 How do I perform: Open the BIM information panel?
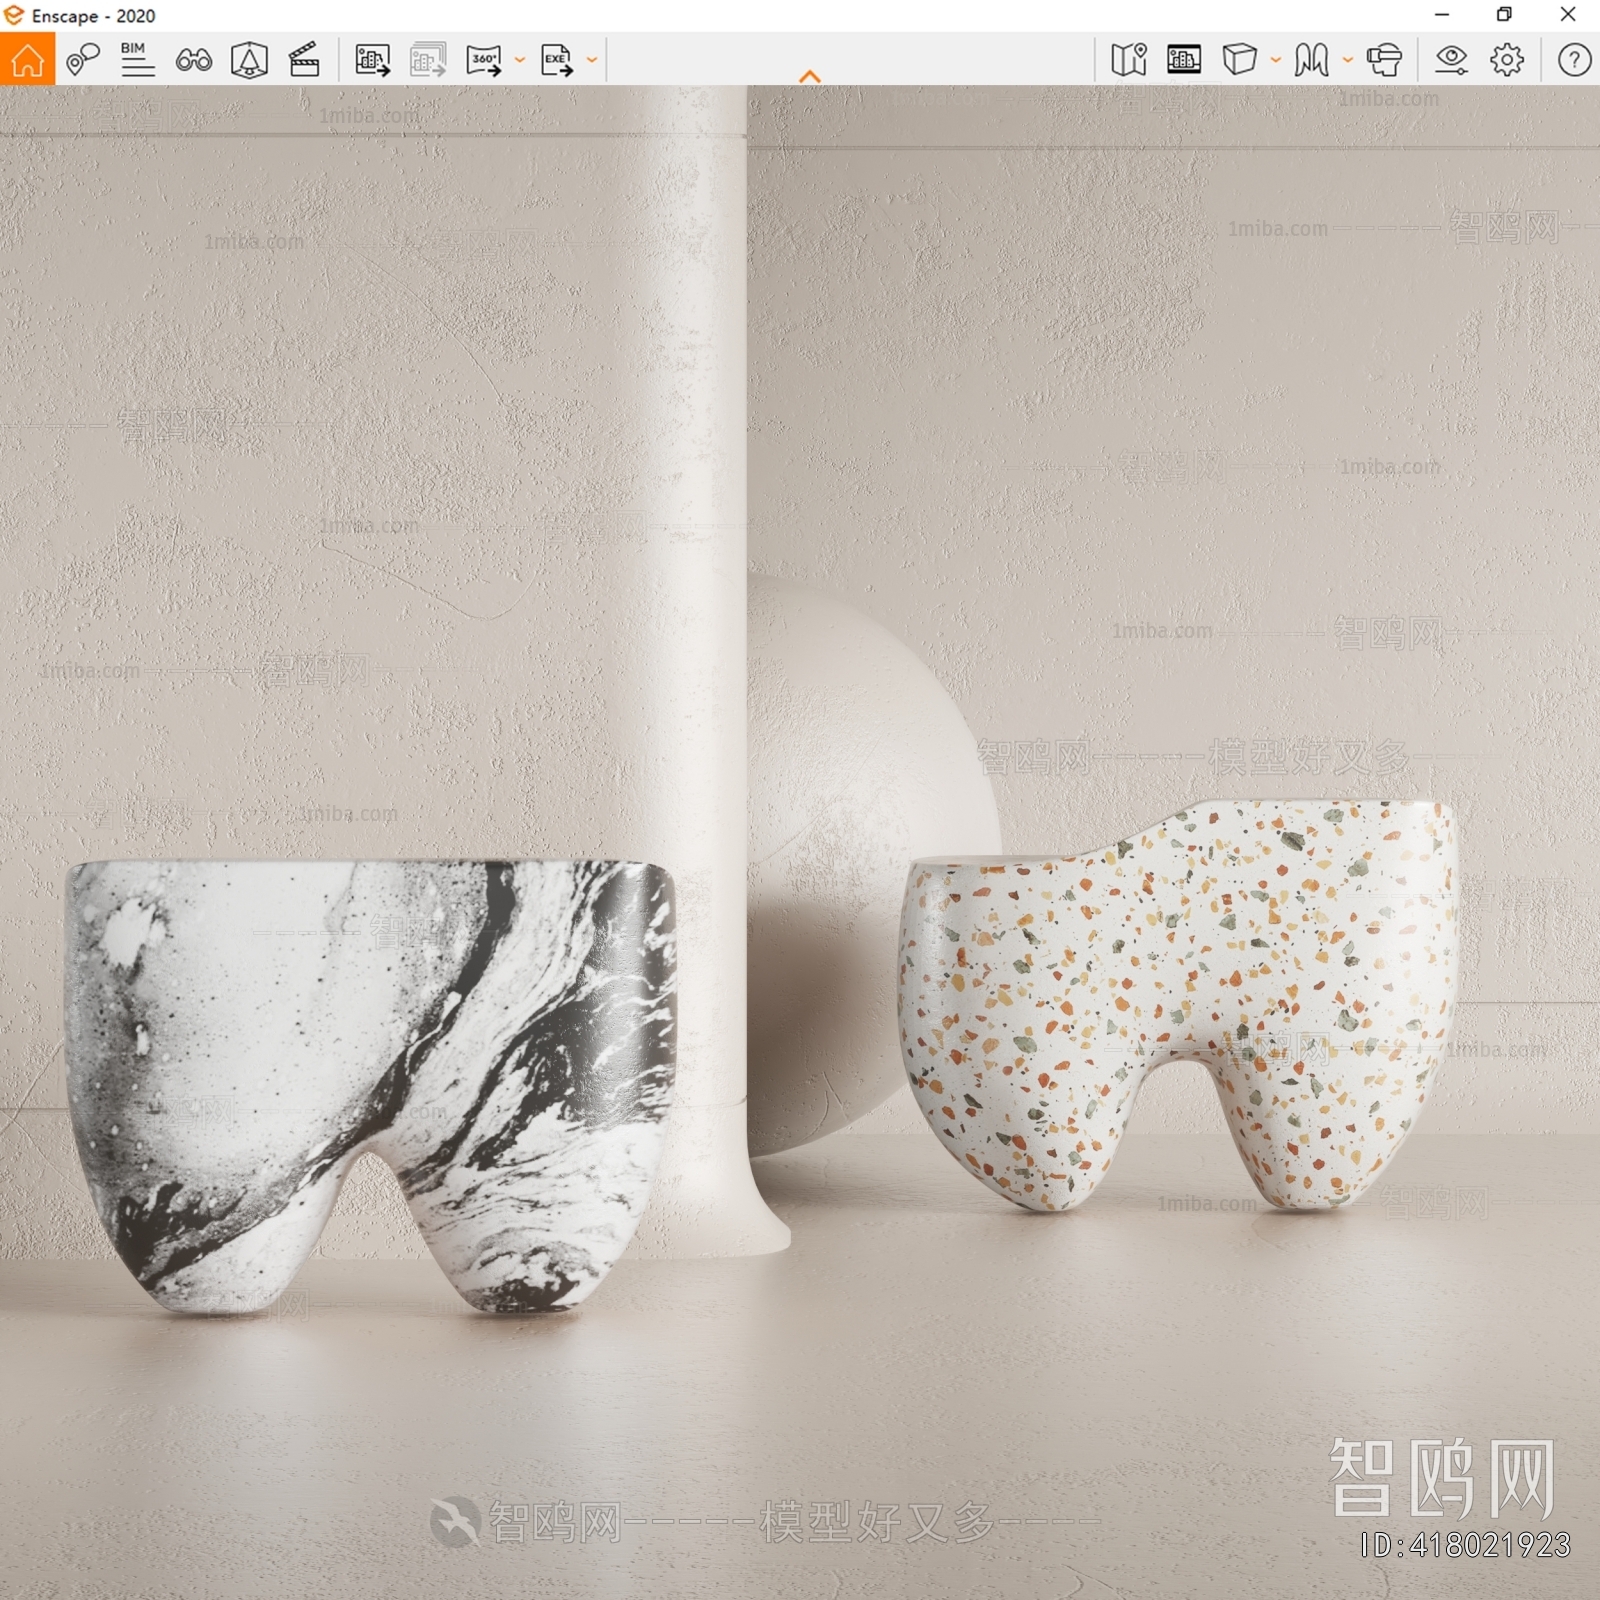click(x=137, y=60)
